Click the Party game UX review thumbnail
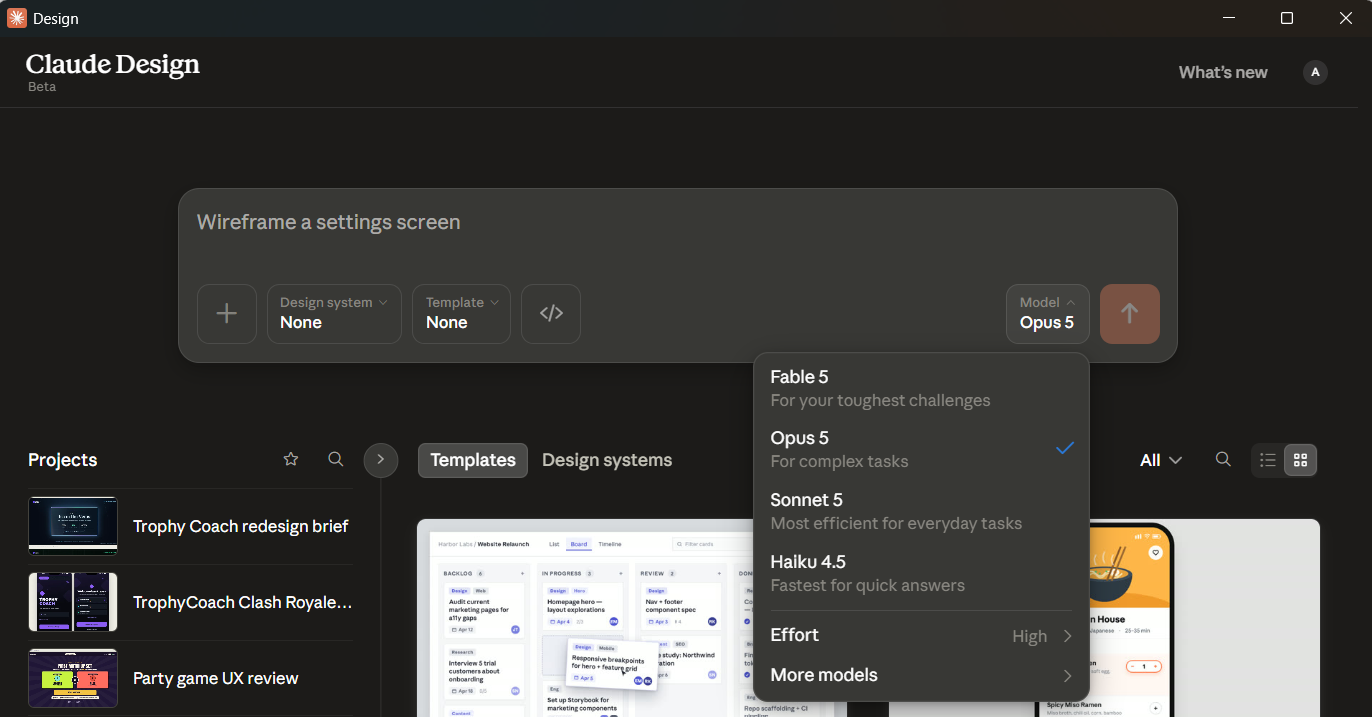This screenshot has height=717, width=1372. [73, 678]
